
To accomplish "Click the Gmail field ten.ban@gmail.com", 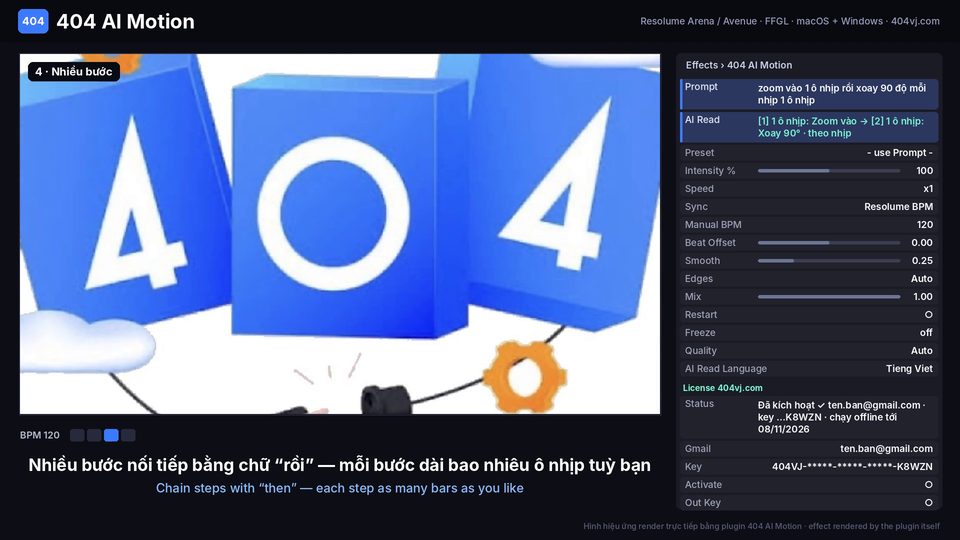I will [x=886, y=449].
